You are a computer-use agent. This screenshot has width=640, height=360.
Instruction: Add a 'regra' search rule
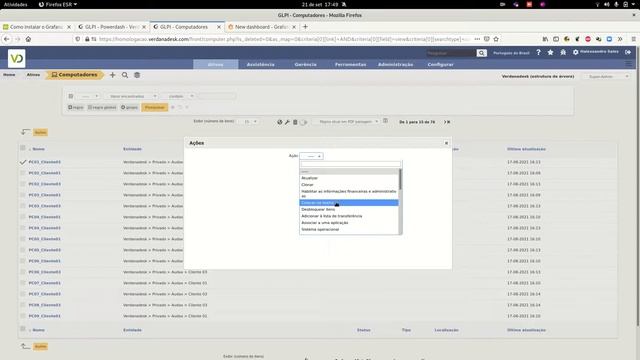[x=76, y=107]
